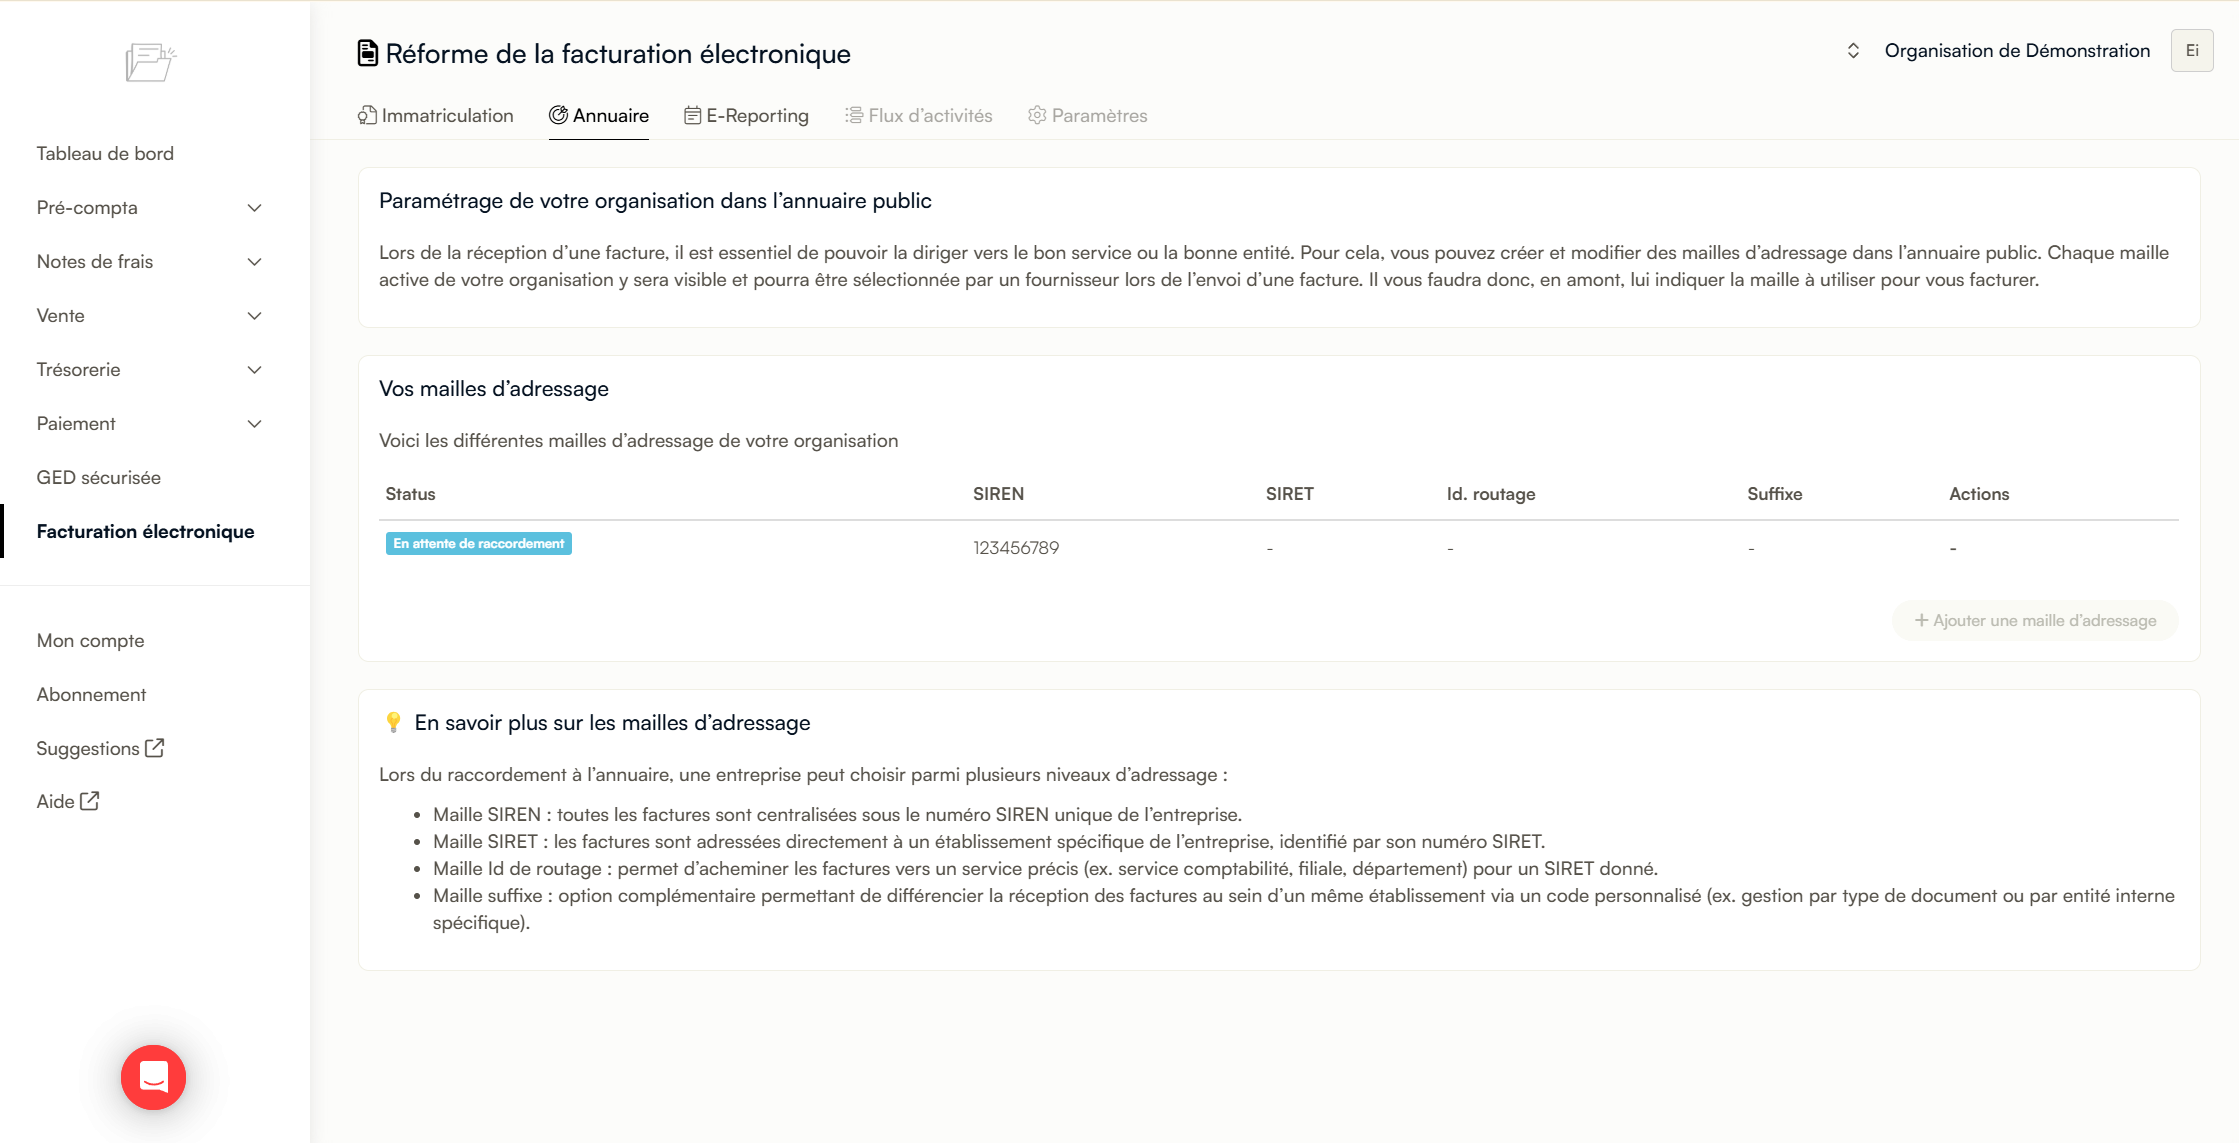Open the red chat support bubble
Screen dimensions: 2239x1143
(153, 1077)
